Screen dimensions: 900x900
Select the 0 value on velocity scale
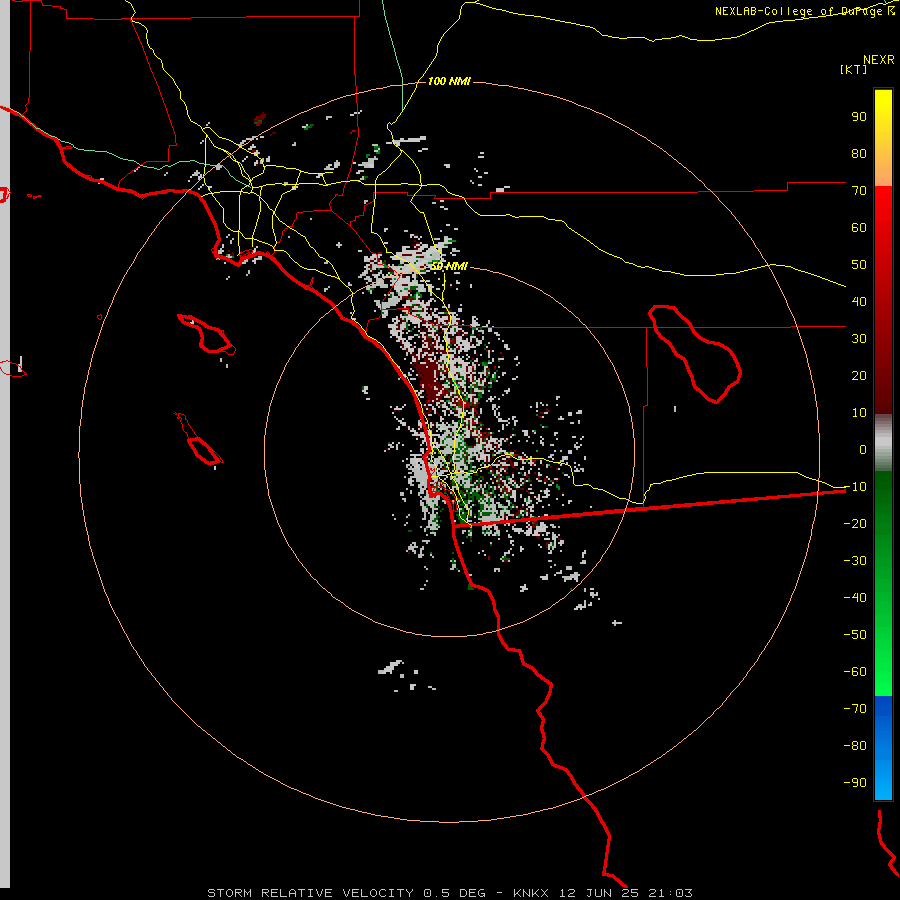tap(863, 450)
